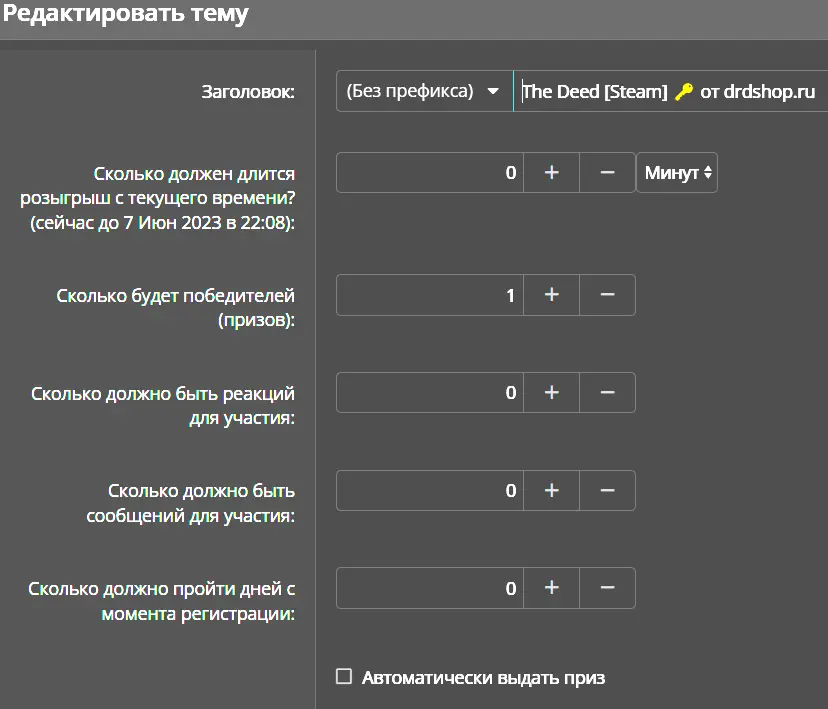
Task: Click the title field with 'The Deed [Steam]'
Action: 671,91
